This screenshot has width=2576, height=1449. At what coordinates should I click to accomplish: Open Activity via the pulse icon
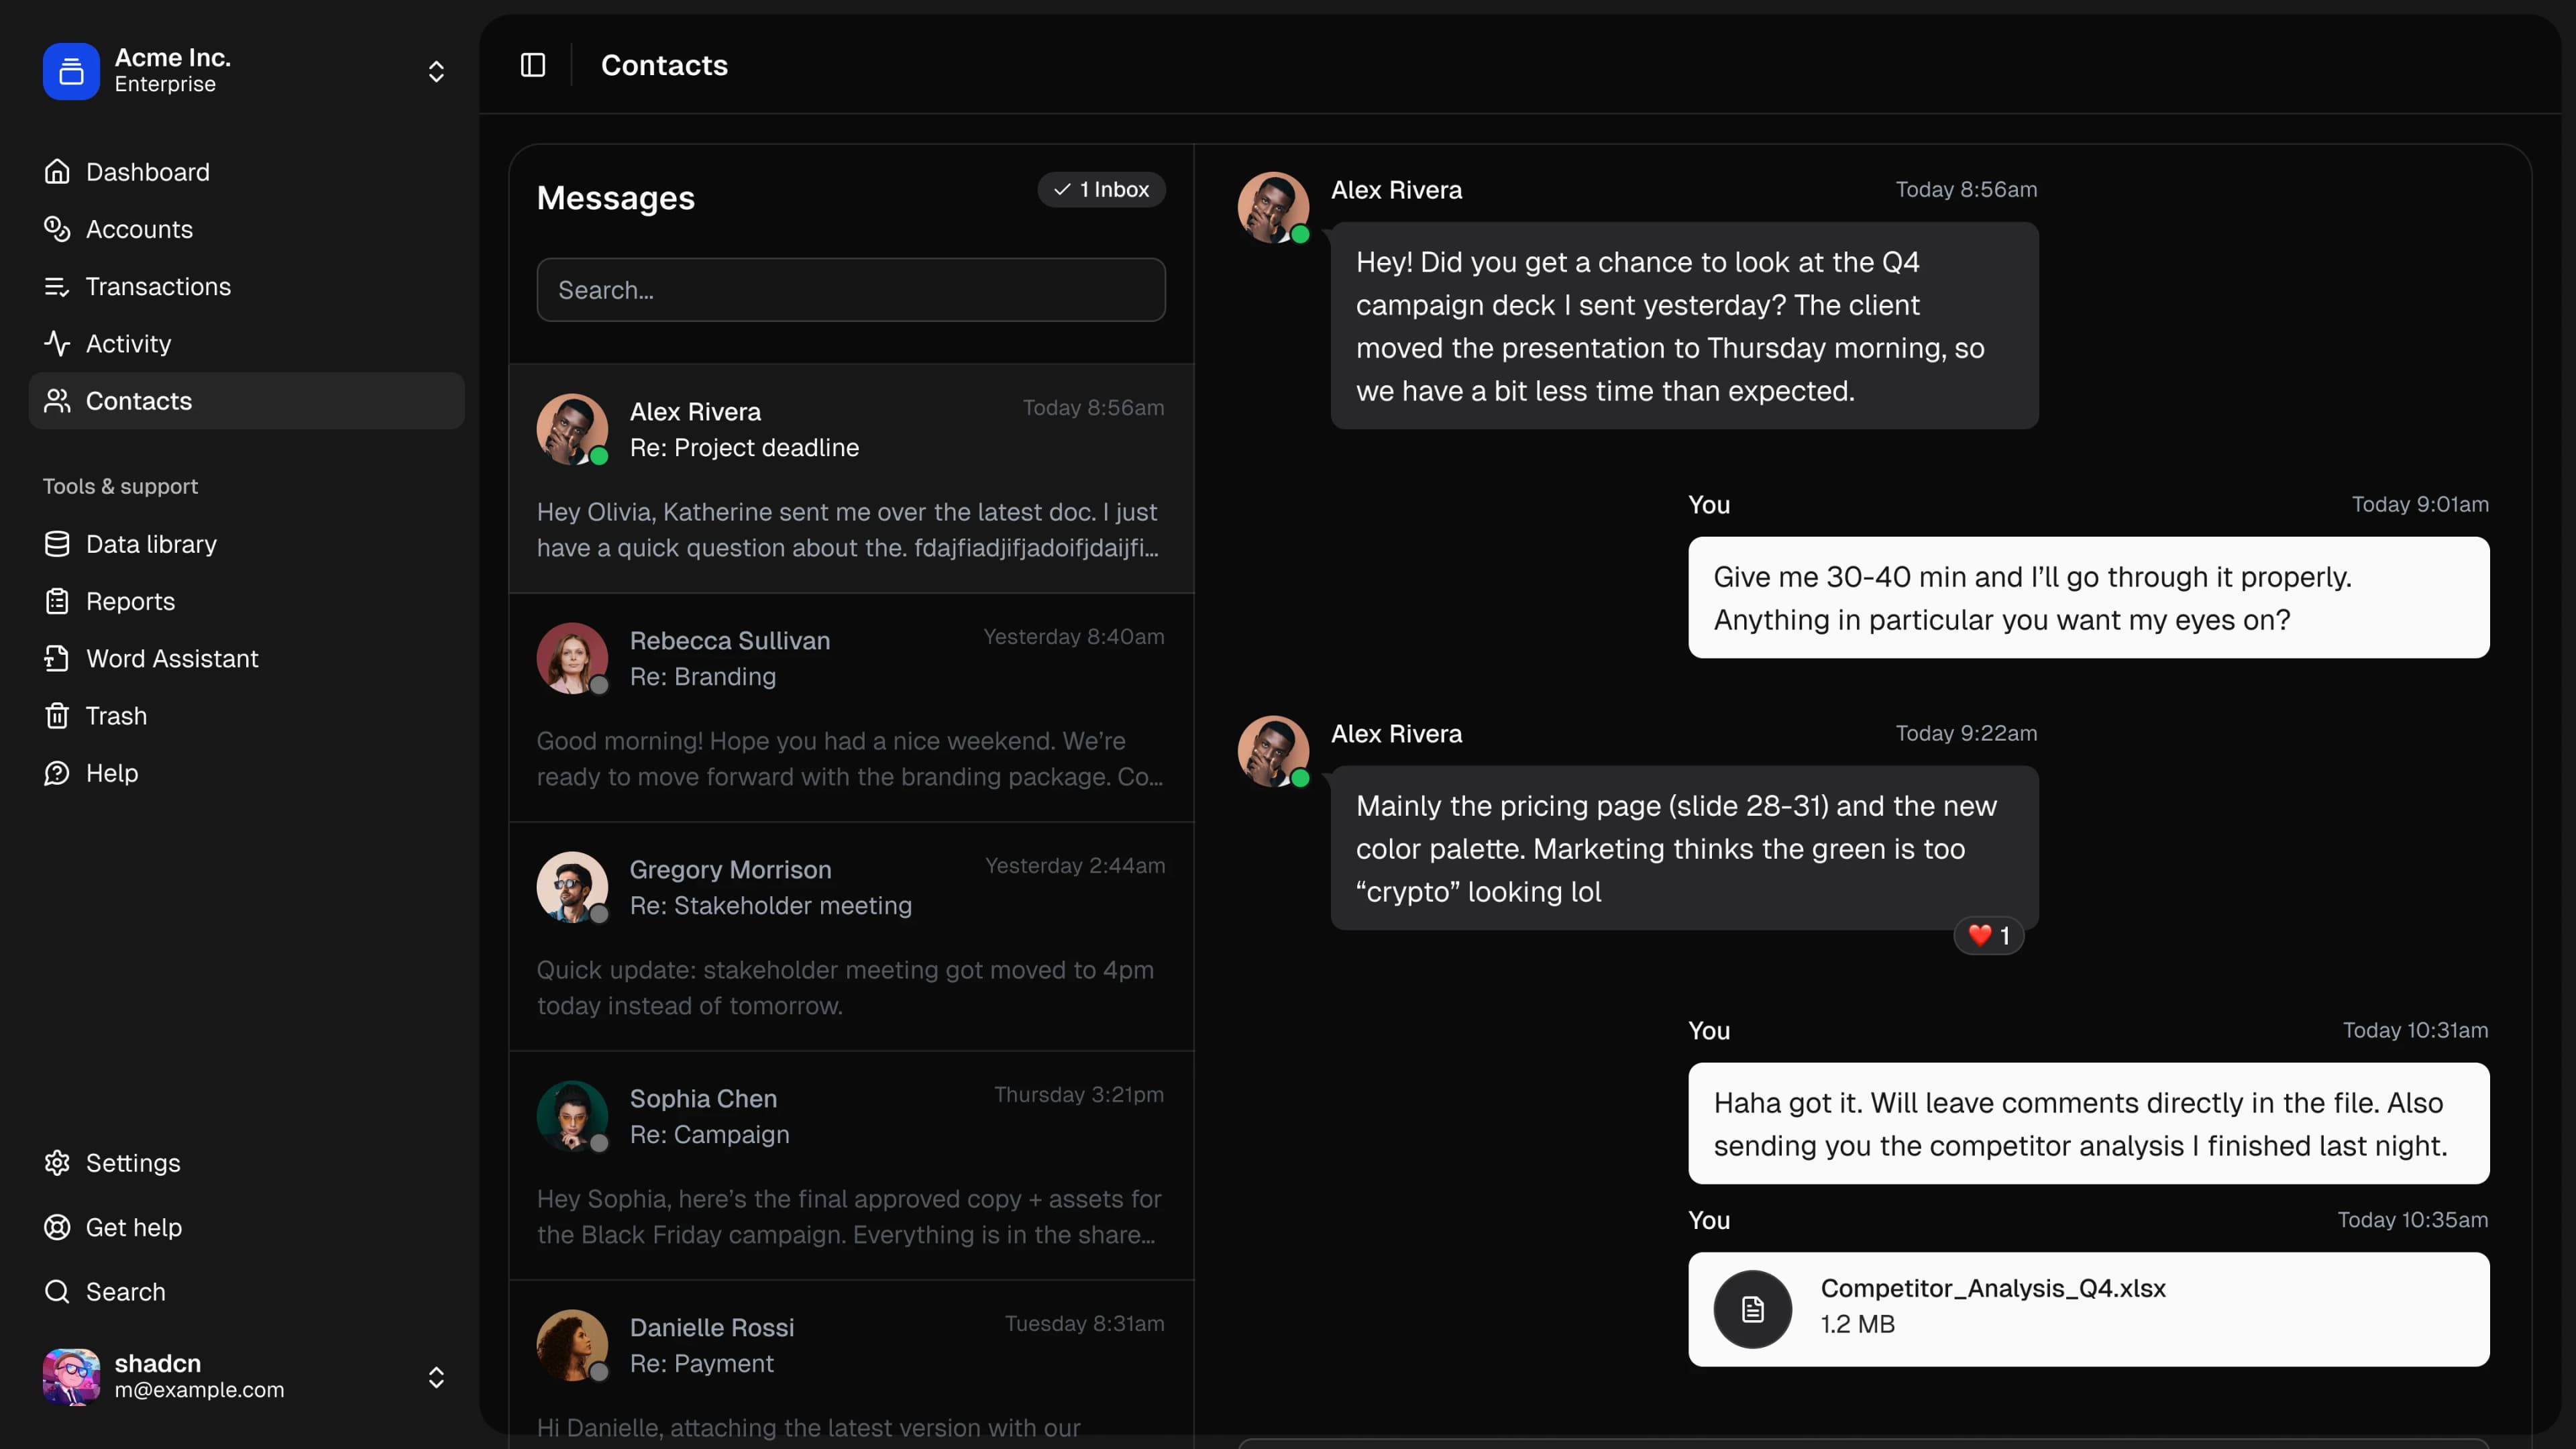[x=57, y=343]
